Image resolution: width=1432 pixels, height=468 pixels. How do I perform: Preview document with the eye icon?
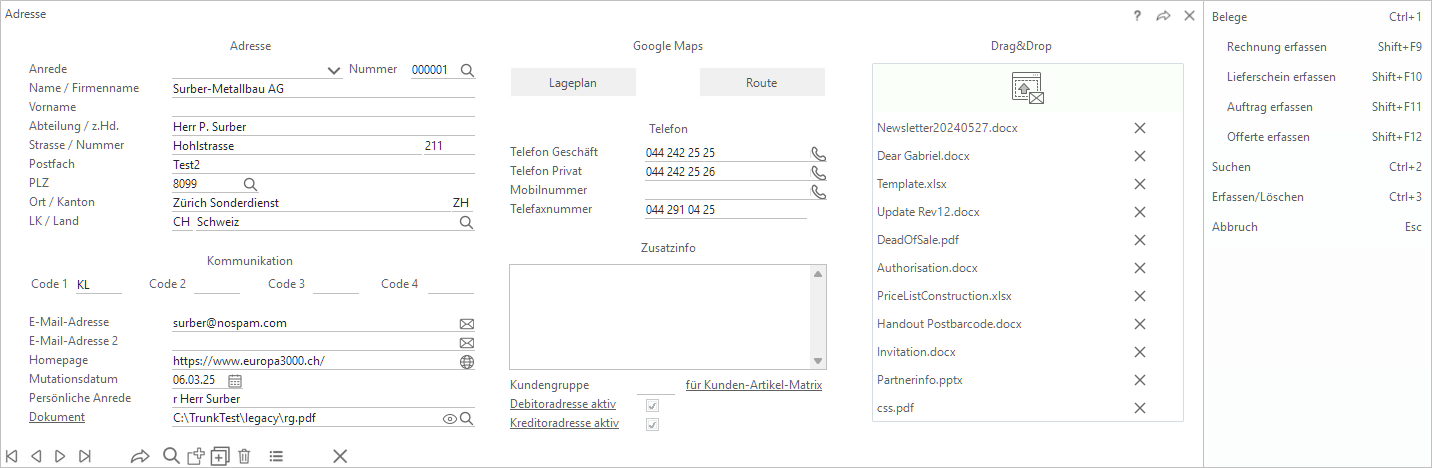(449, 419)
